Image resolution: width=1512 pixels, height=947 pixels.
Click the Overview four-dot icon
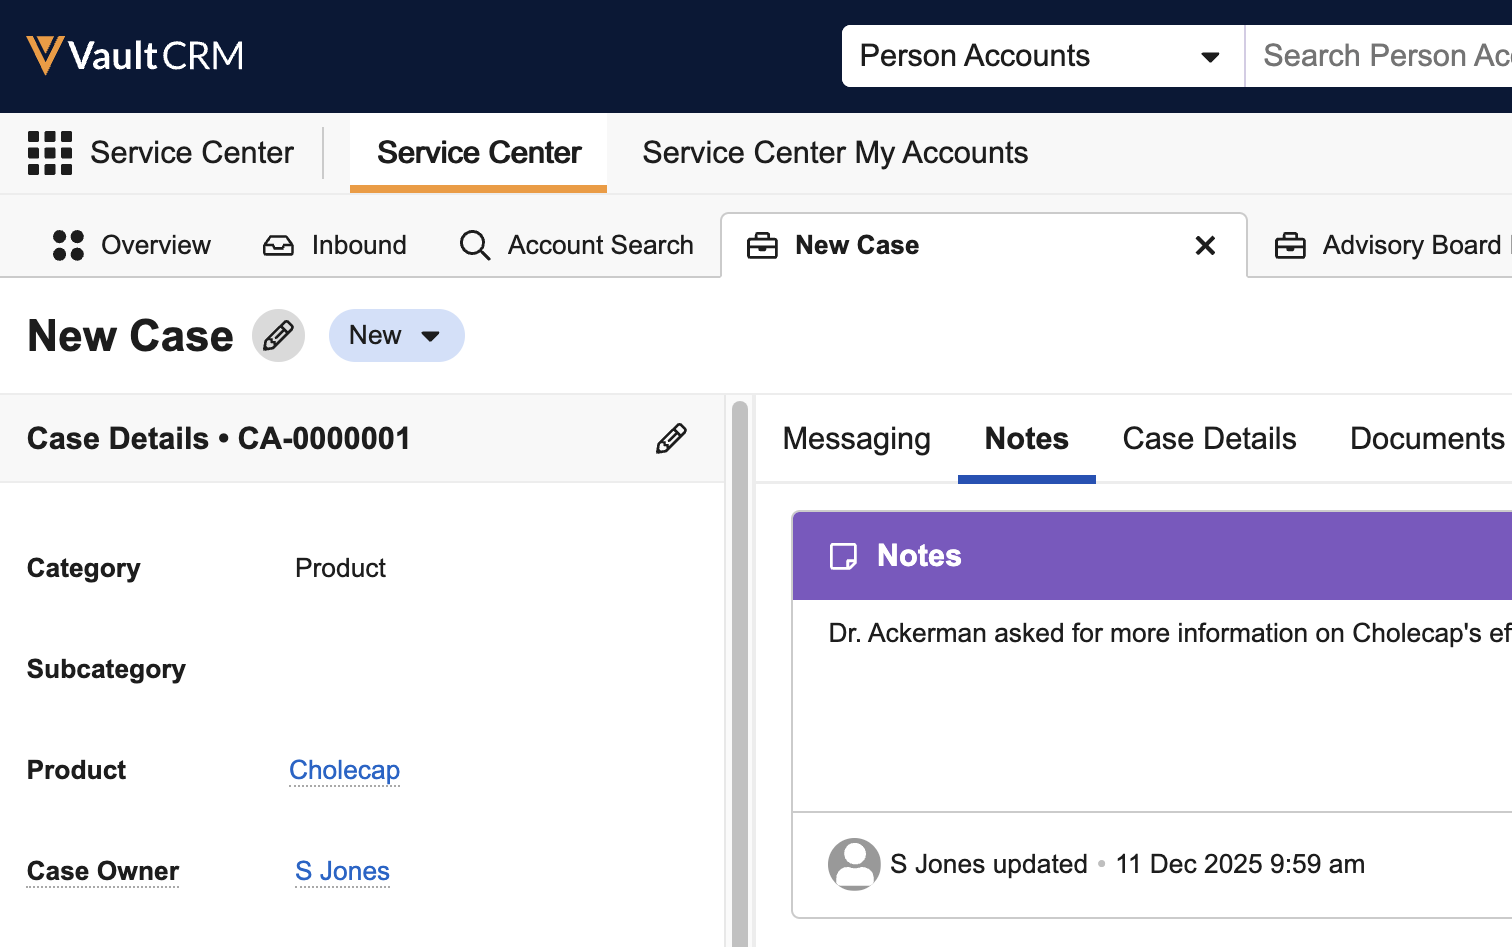68,245
